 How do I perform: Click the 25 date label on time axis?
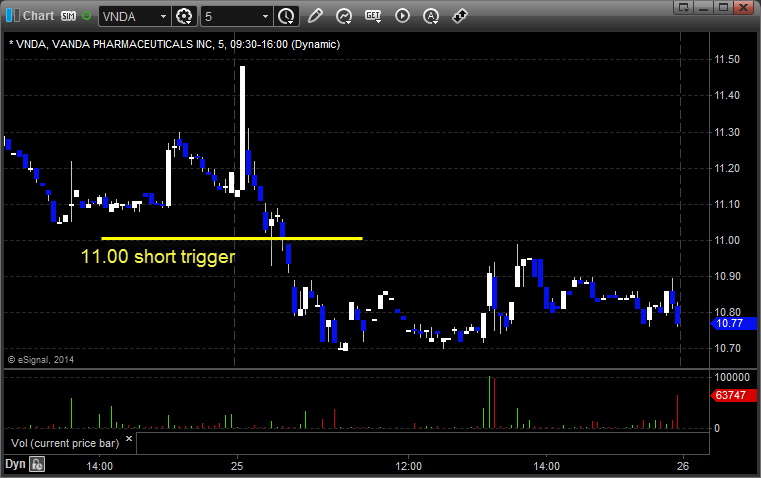[237, 466]
